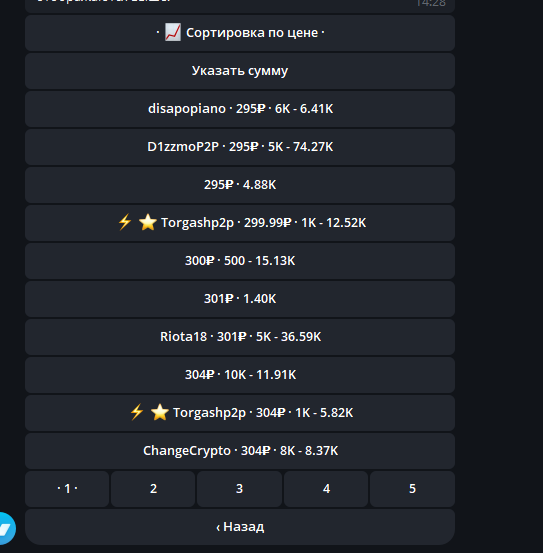Screen dimensions: 543x553
Task: Switch to page 3 of offers
Action: point(239,489)
